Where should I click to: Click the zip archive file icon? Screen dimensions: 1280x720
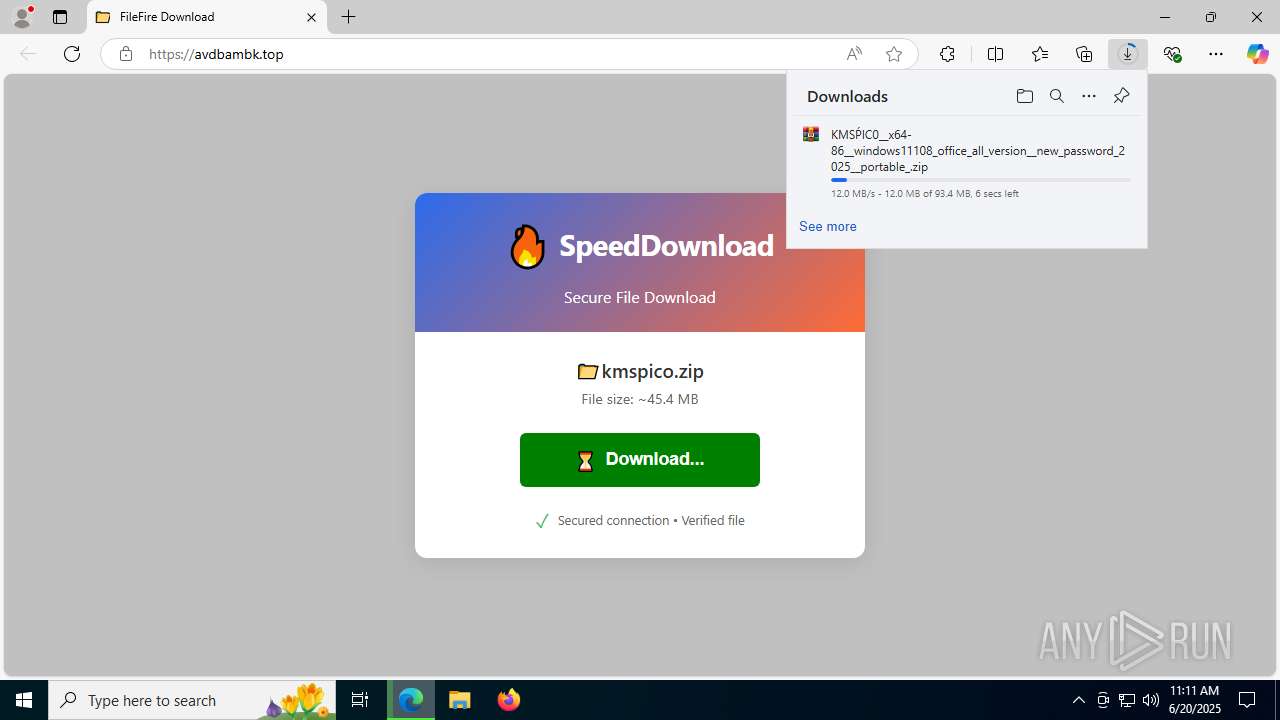(811, 134)
